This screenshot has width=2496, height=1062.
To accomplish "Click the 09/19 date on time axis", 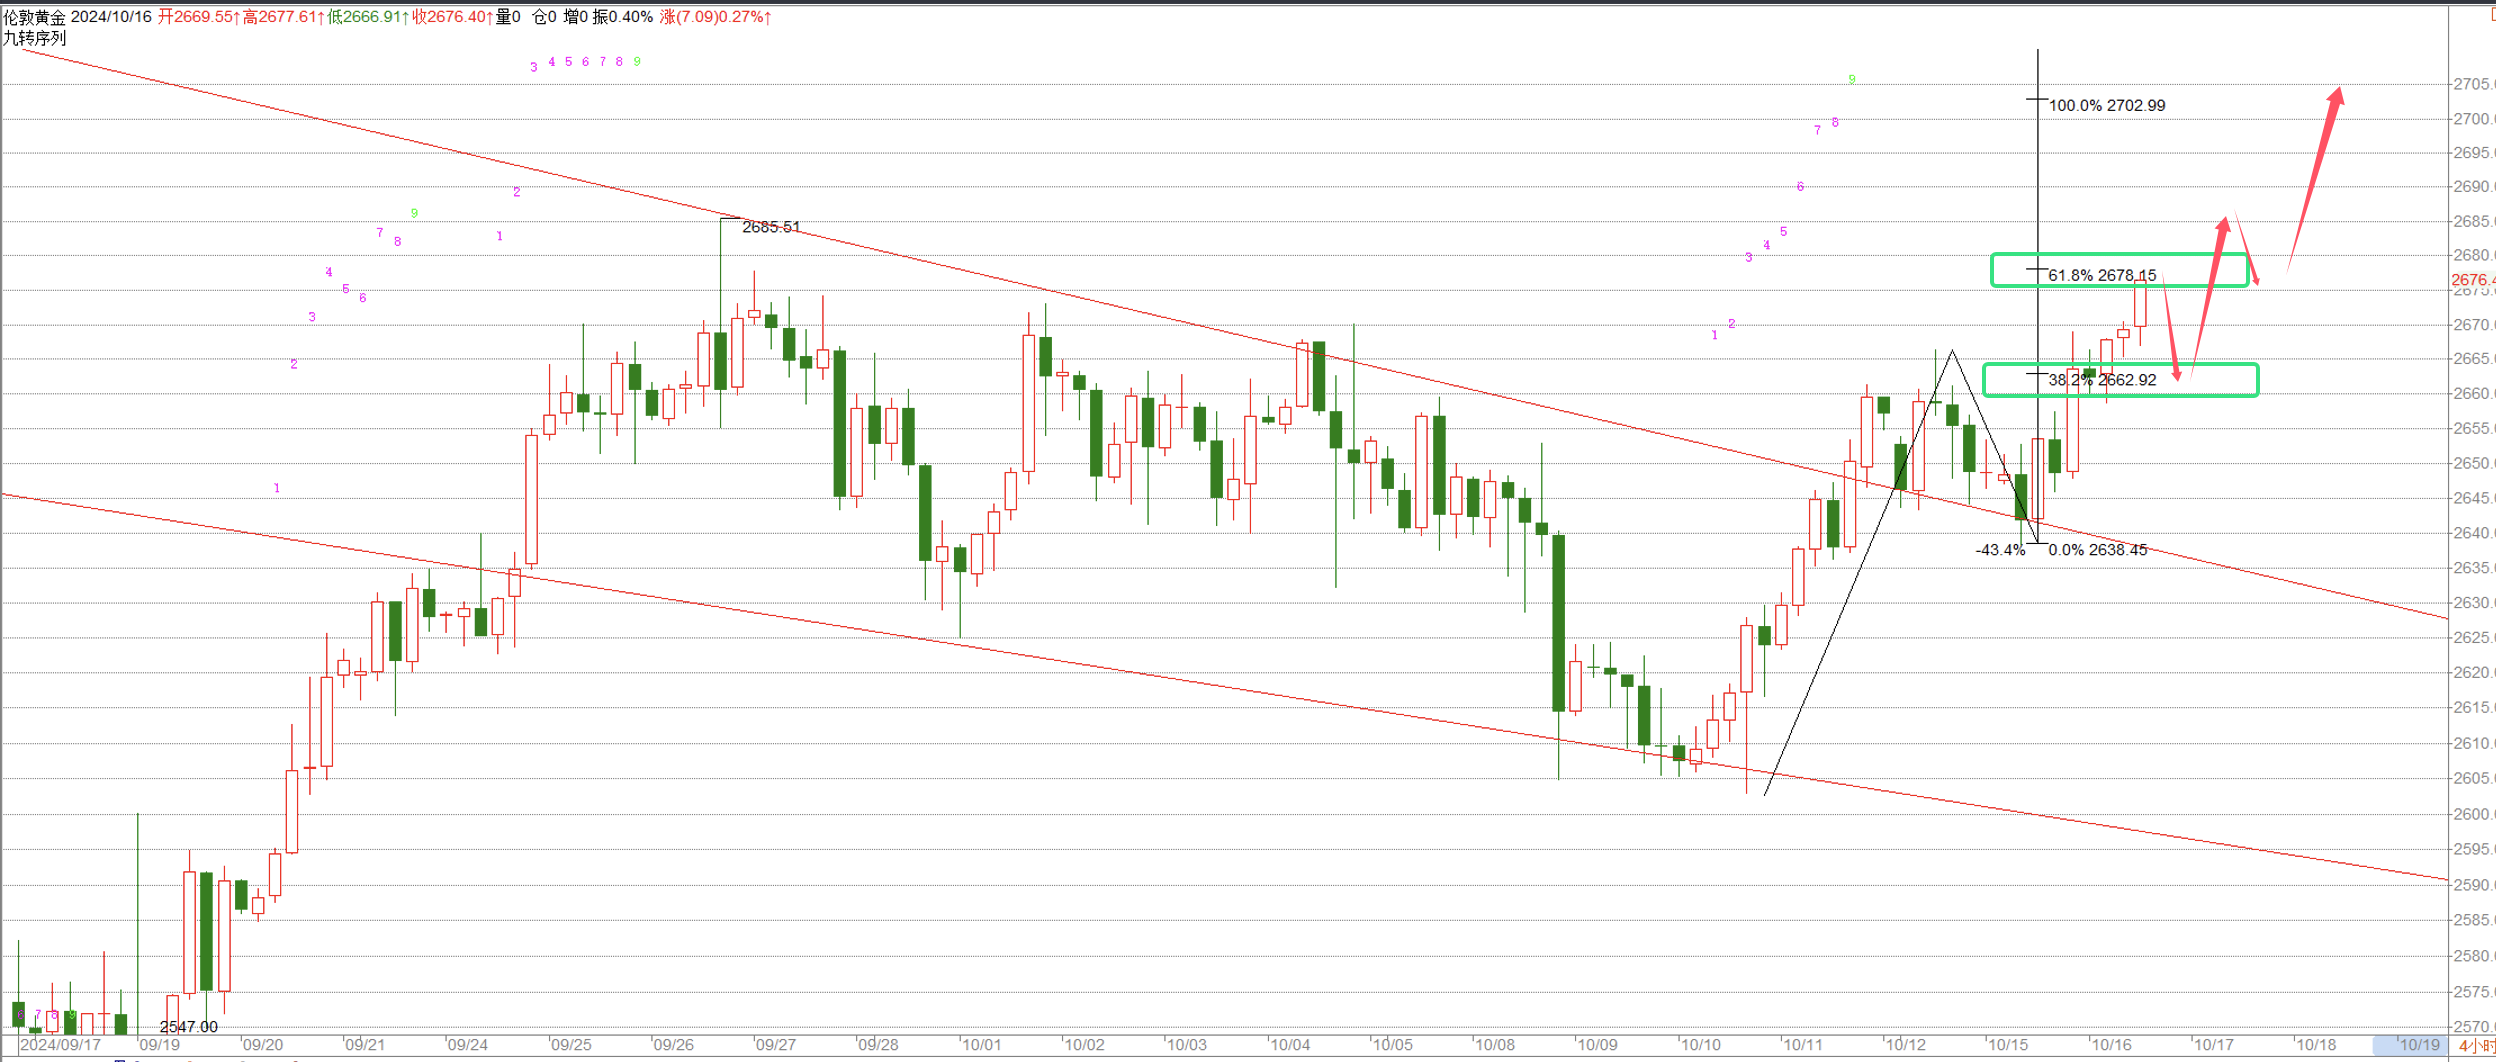I will [x=160, y=1045].
